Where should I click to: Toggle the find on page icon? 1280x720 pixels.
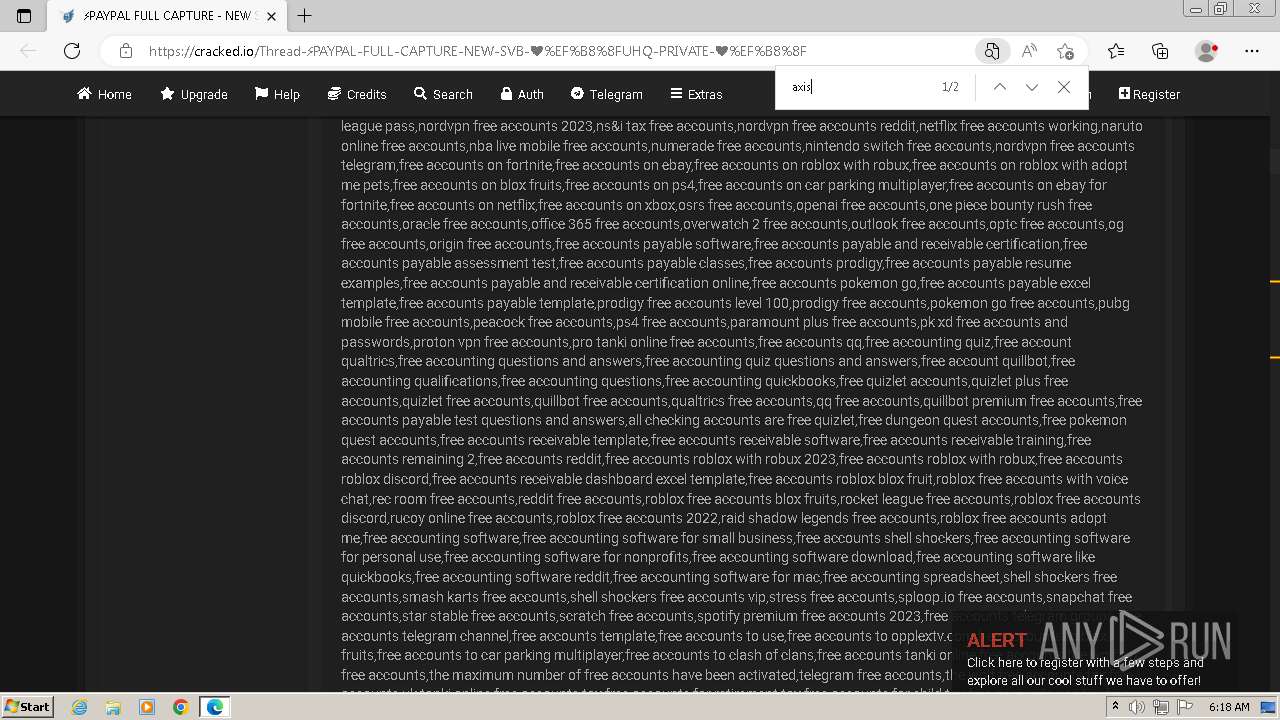(991, 51)
